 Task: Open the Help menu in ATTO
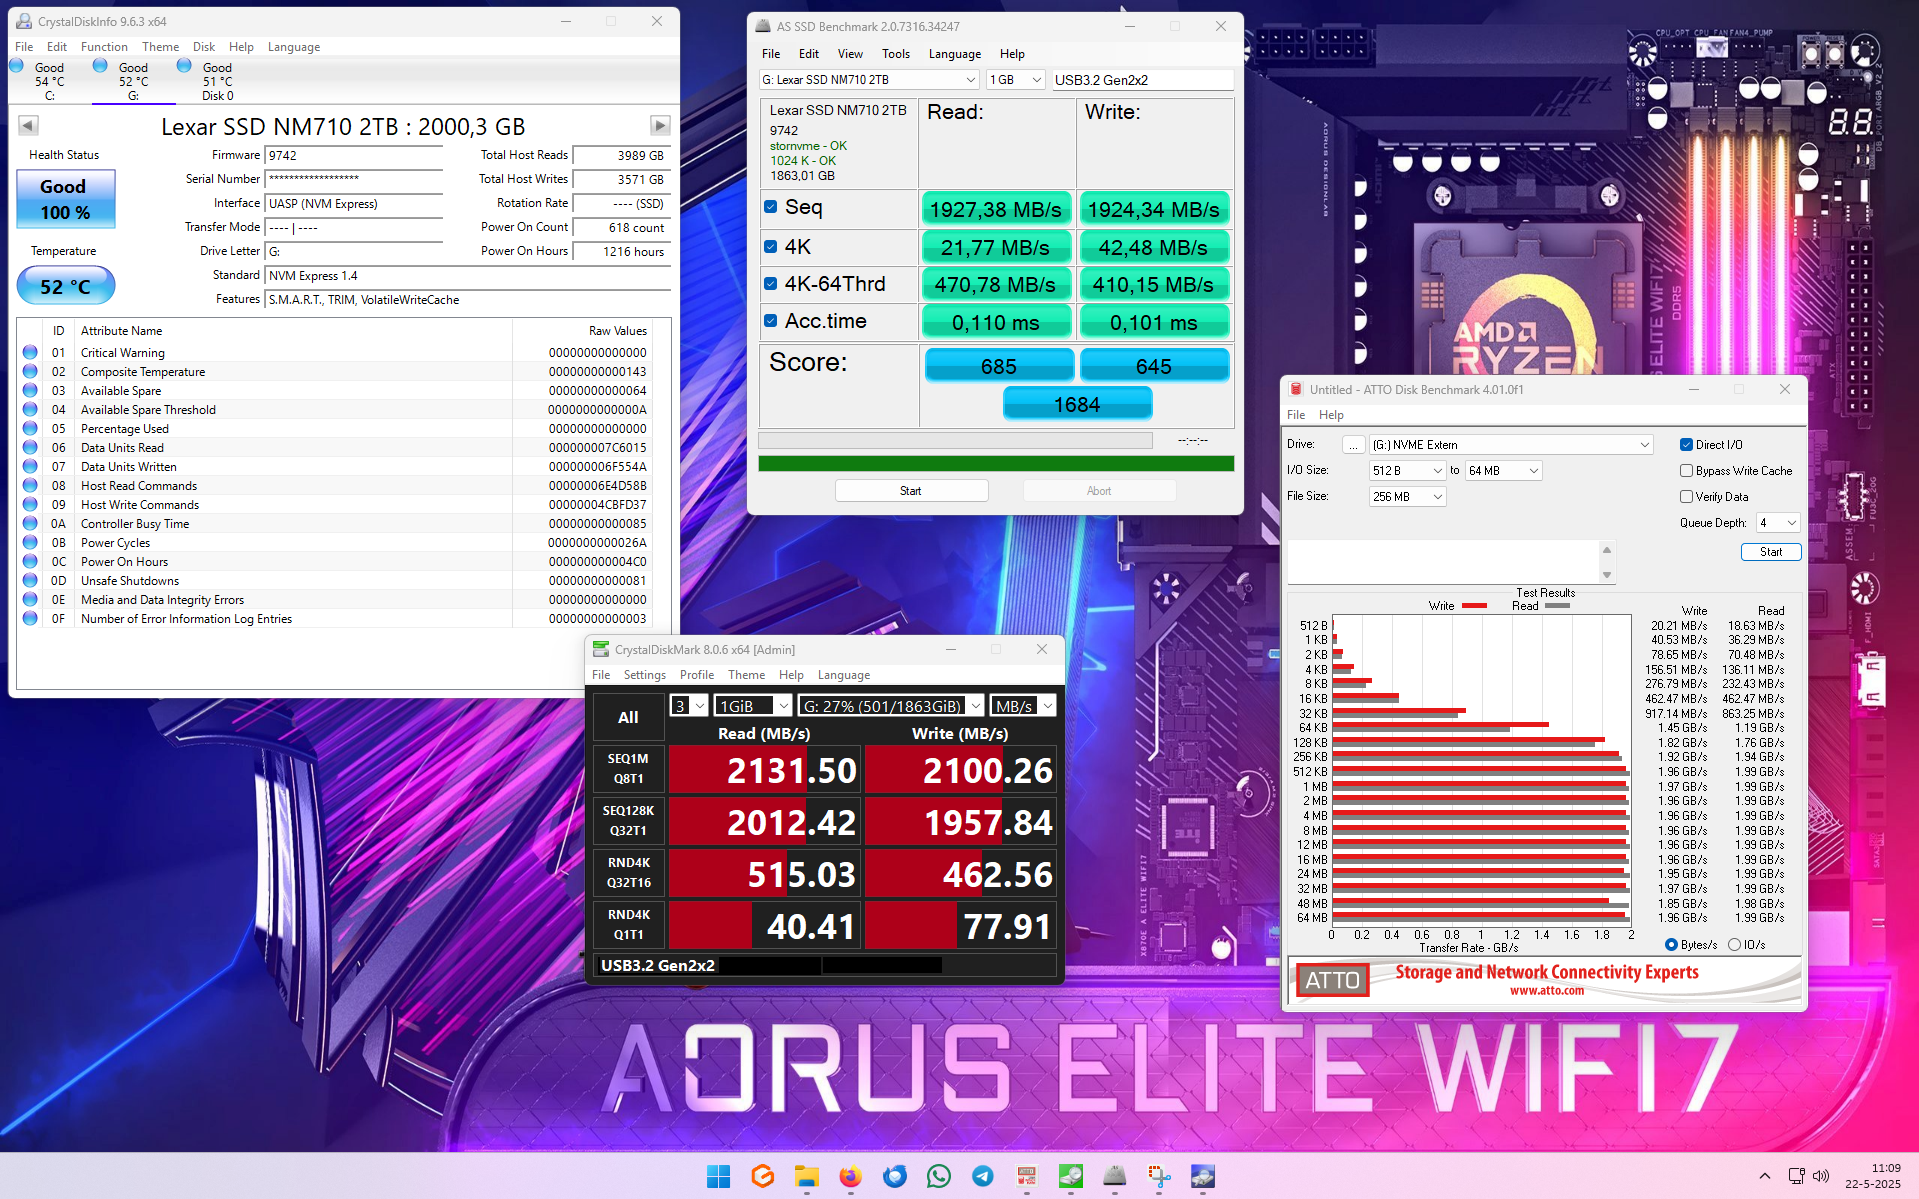[1331, 415]
